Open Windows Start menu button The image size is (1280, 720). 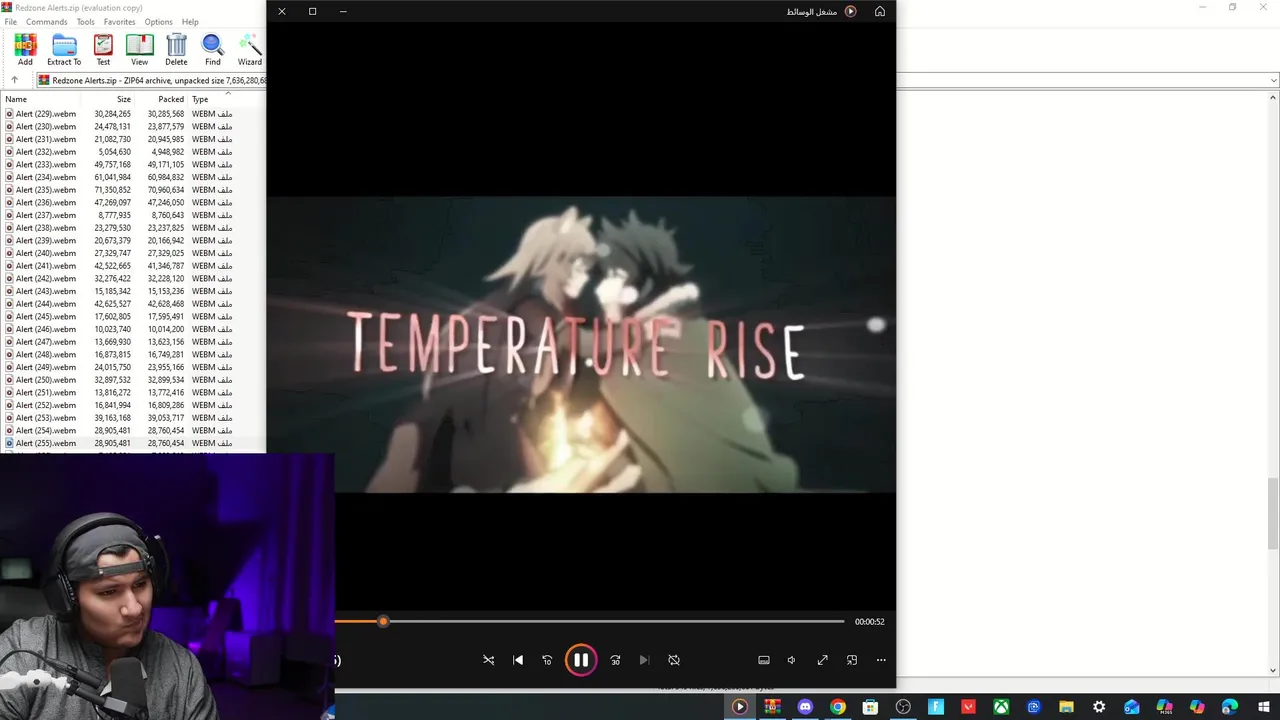(1262, 707)
